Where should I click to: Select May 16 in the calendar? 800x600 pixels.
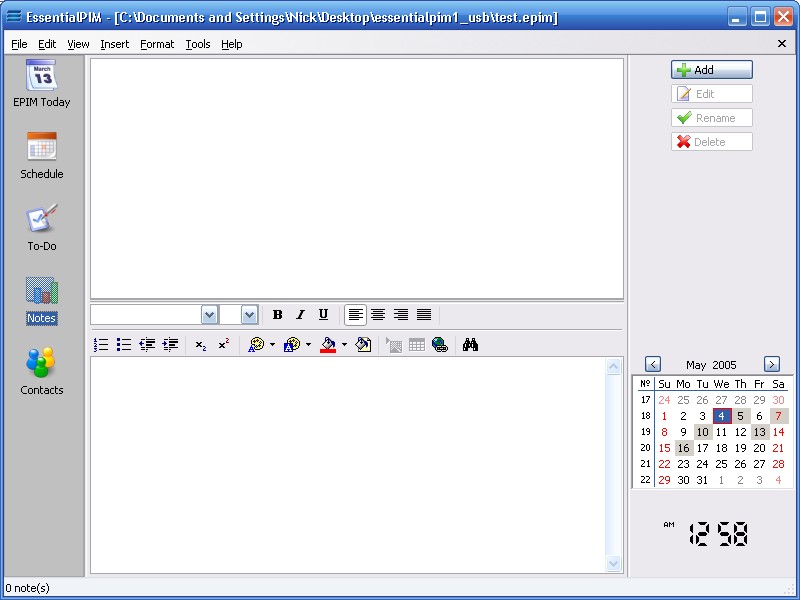point(683,448)
